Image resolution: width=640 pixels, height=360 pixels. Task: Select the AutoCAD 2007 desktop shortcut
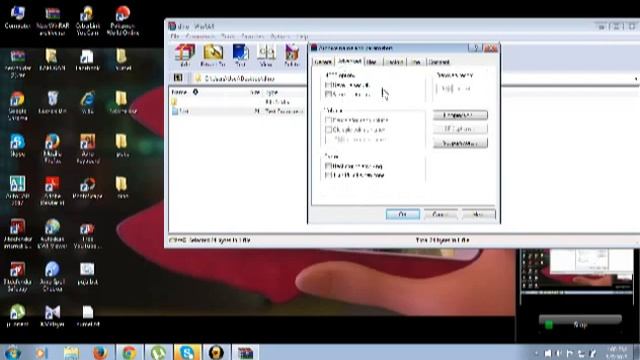(17, 191)
